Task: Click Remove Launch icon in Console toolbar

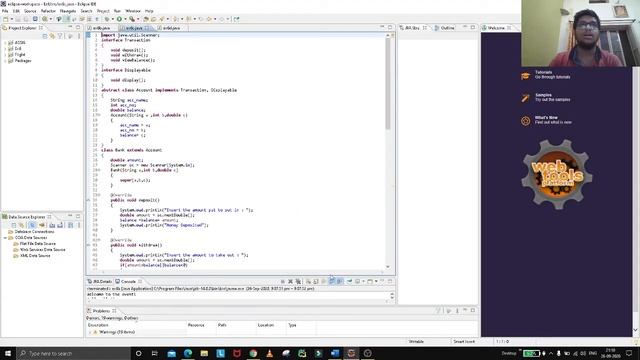Action: [x=290, y=282]
